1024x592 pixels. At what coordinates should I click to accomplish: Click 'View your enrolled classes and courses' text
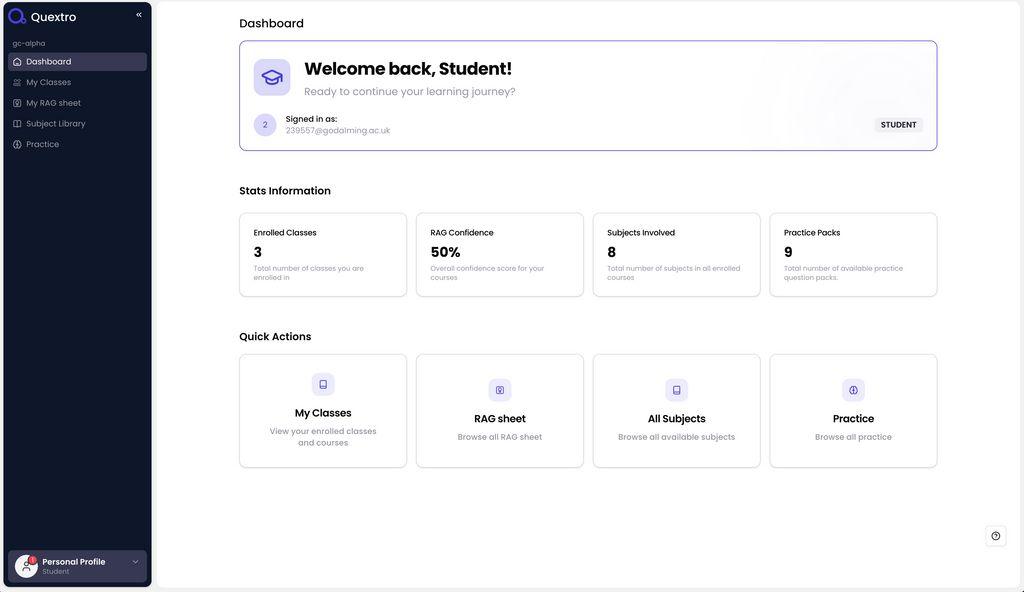tap(323, 437)
